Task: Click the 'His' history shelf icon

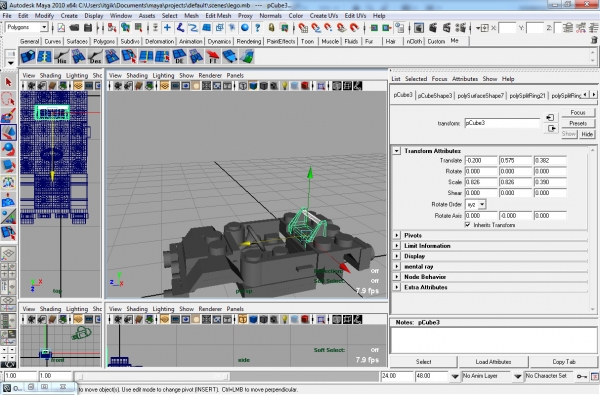Action: 61,57
